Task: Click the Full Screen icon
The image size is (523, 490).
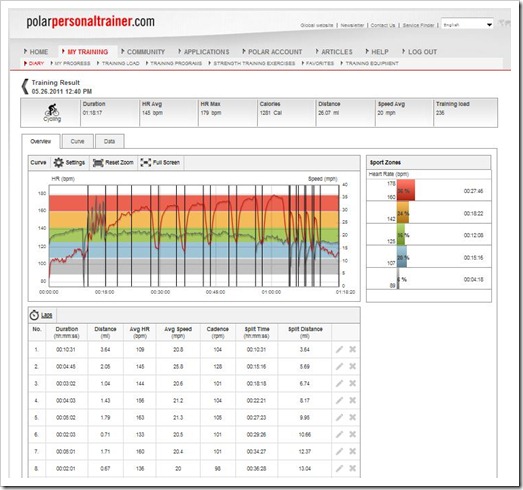Action: pos(146,162)
